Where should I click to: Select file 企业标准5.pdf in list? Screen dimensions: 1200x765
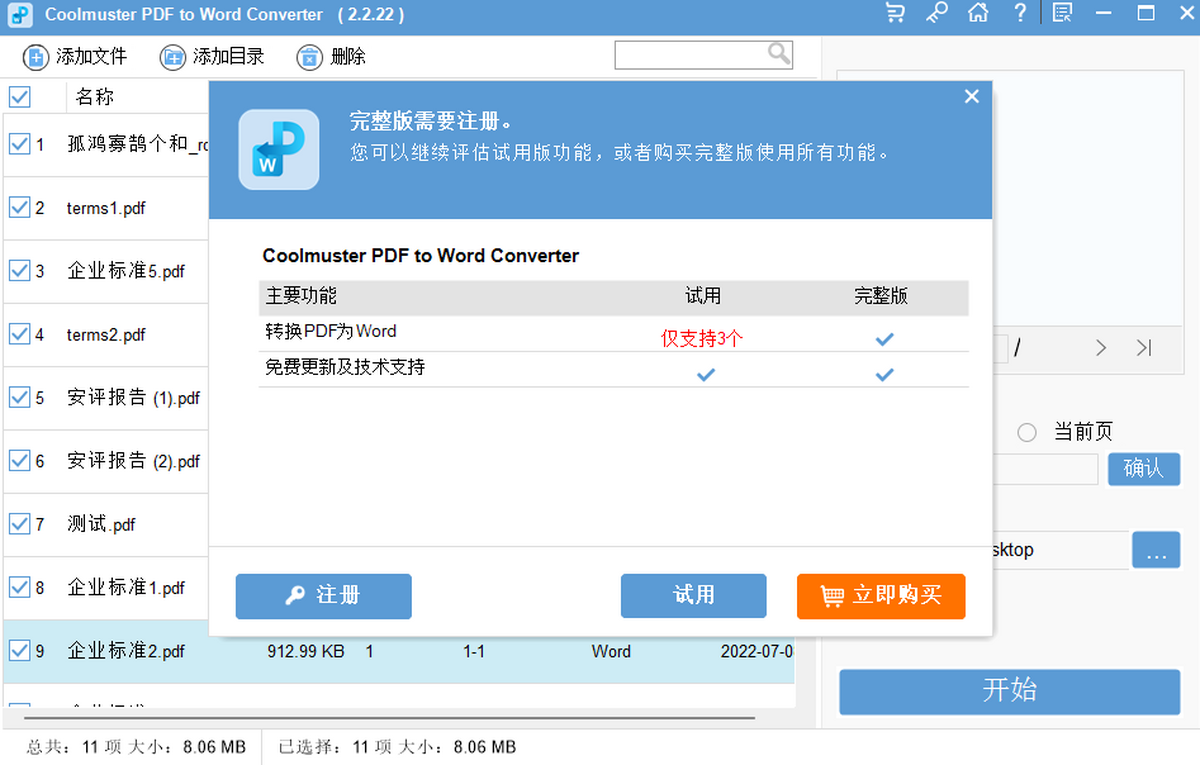click(x=126, y=271)
